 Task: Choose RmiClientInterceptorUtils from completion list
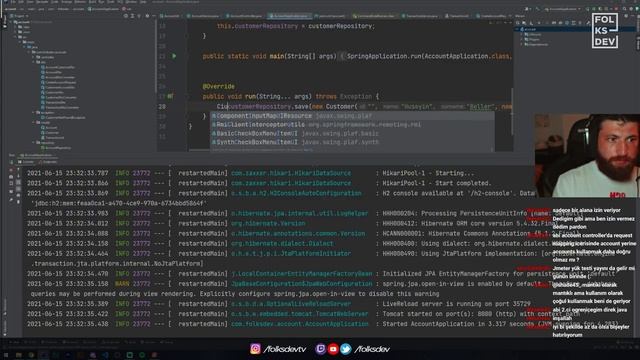coord(352,124)
